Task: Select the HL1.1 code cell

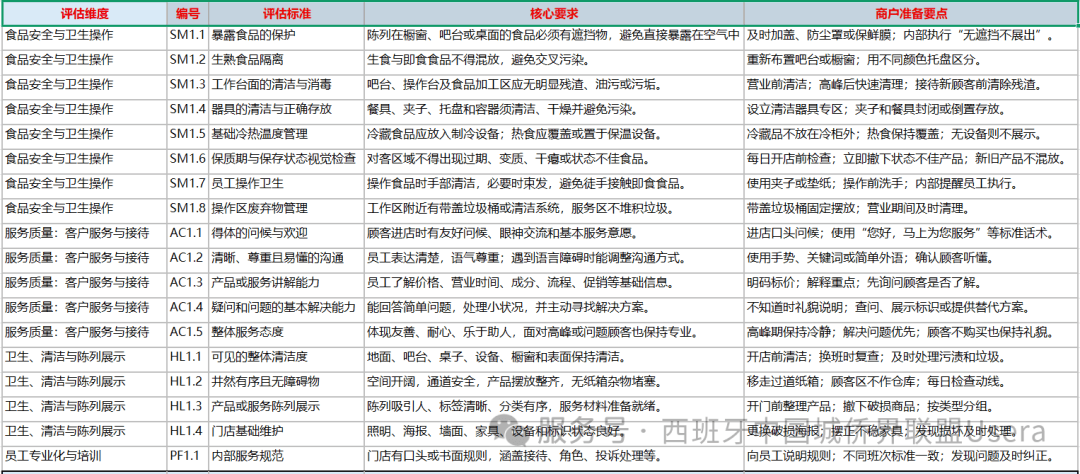Action: 187,357
